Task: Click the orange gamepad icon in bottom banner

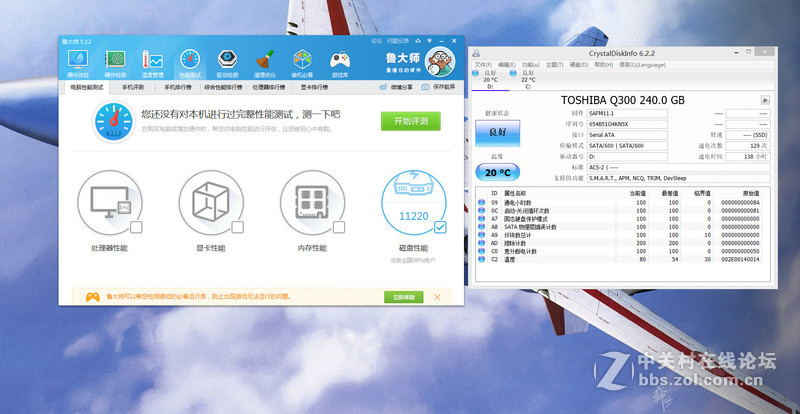Action: click(x=92, y=297)
